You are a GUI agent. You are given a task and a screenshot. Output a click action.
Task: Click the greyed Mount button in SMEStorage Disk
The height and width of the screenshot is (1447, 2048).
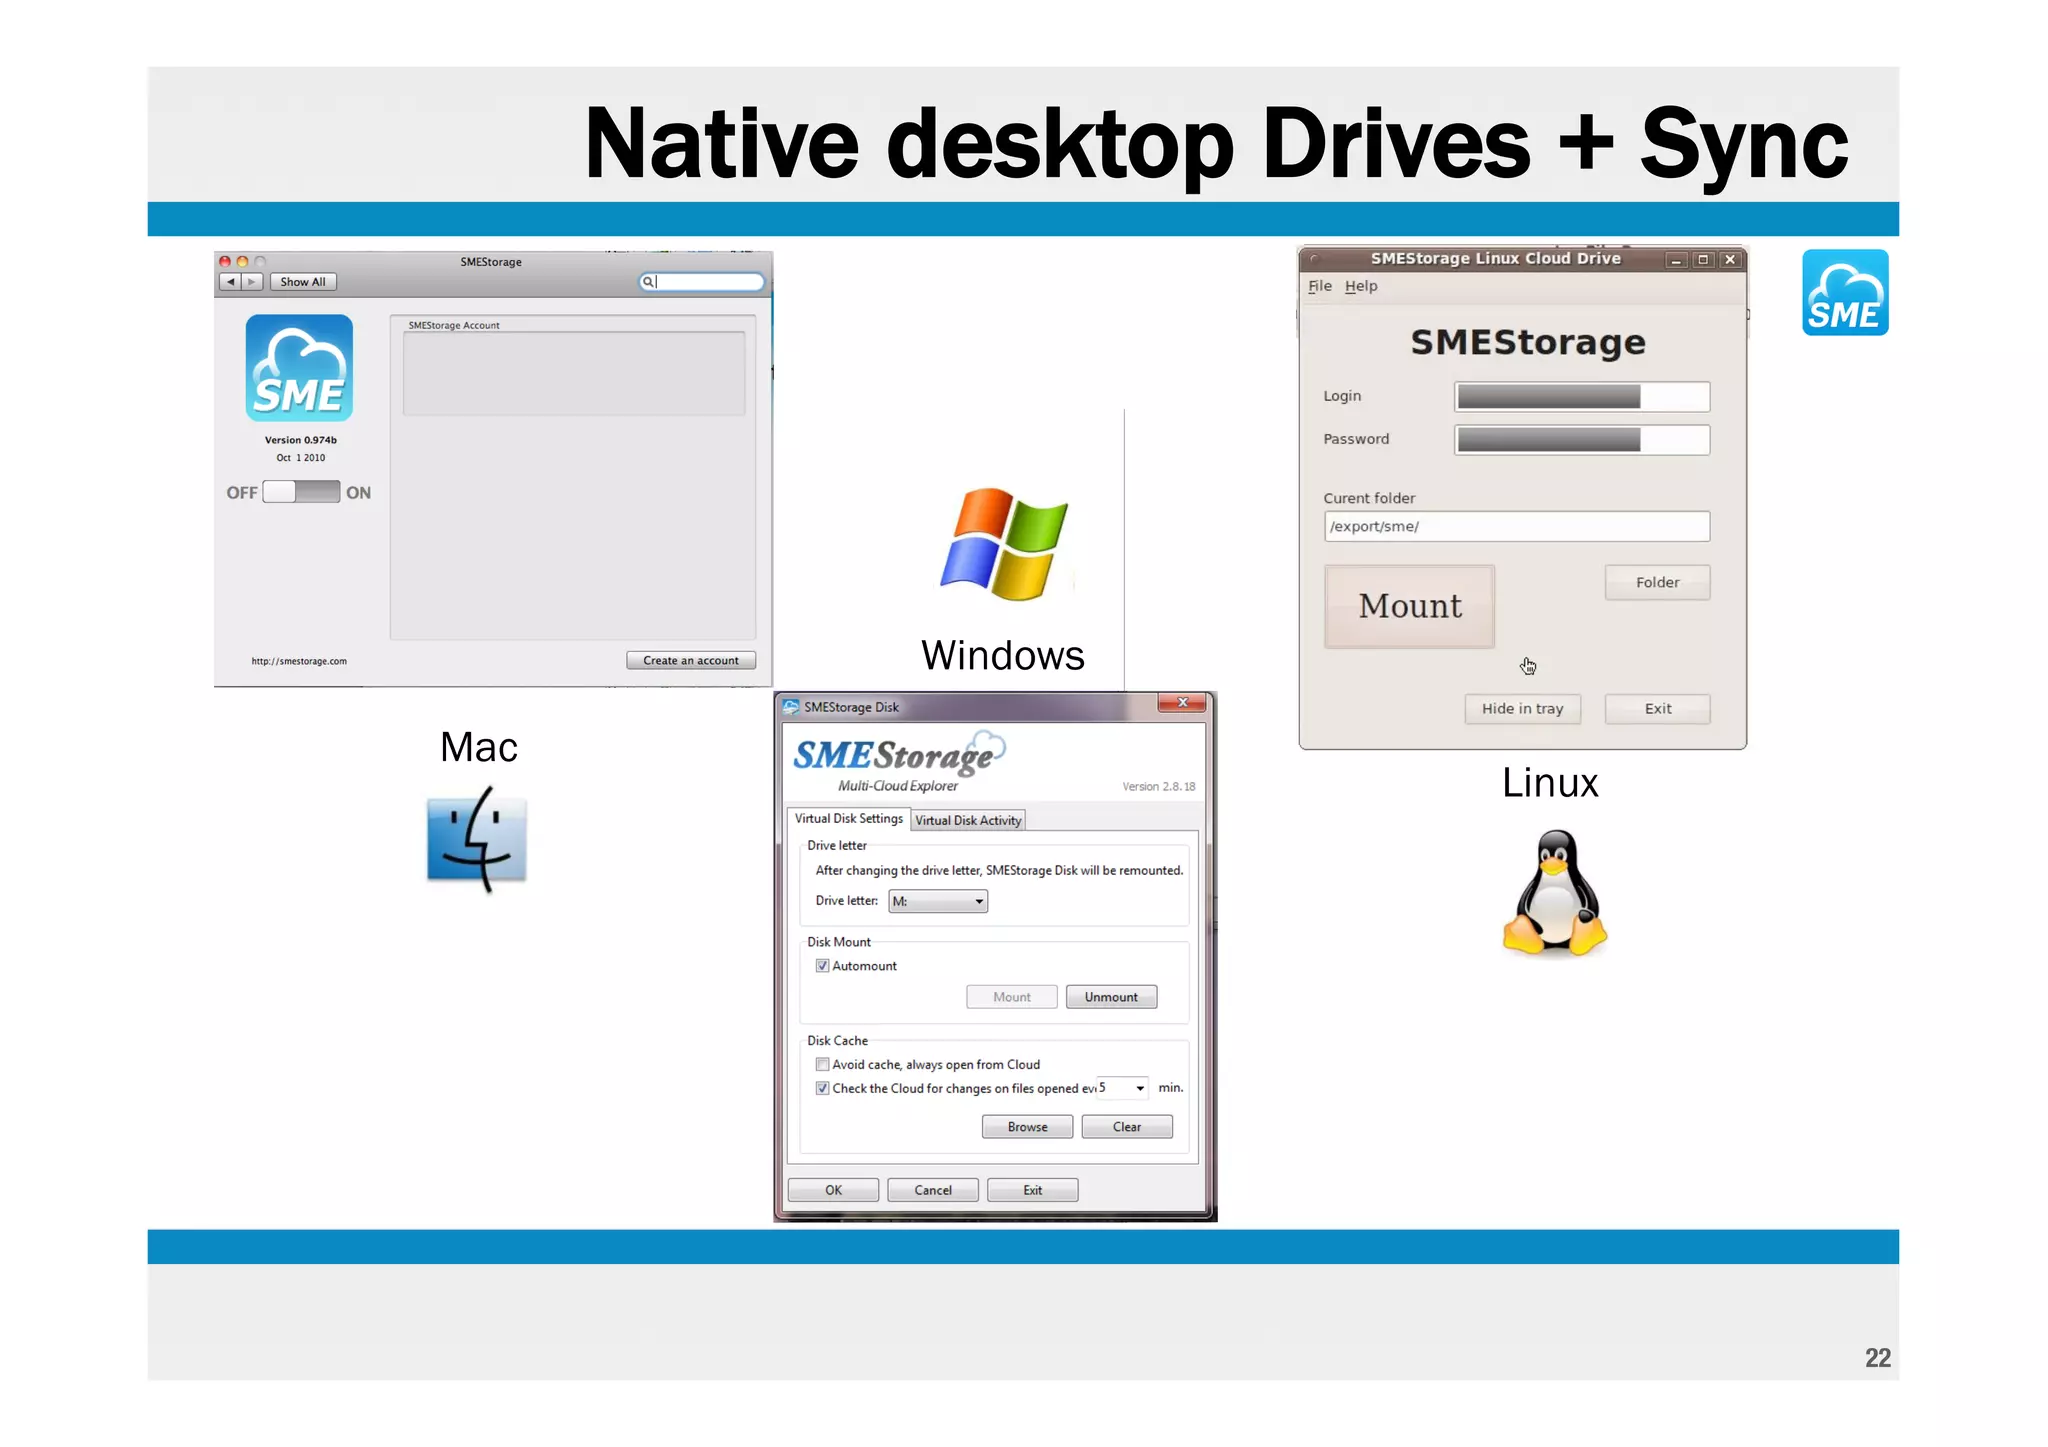[x=1012, y=997]
